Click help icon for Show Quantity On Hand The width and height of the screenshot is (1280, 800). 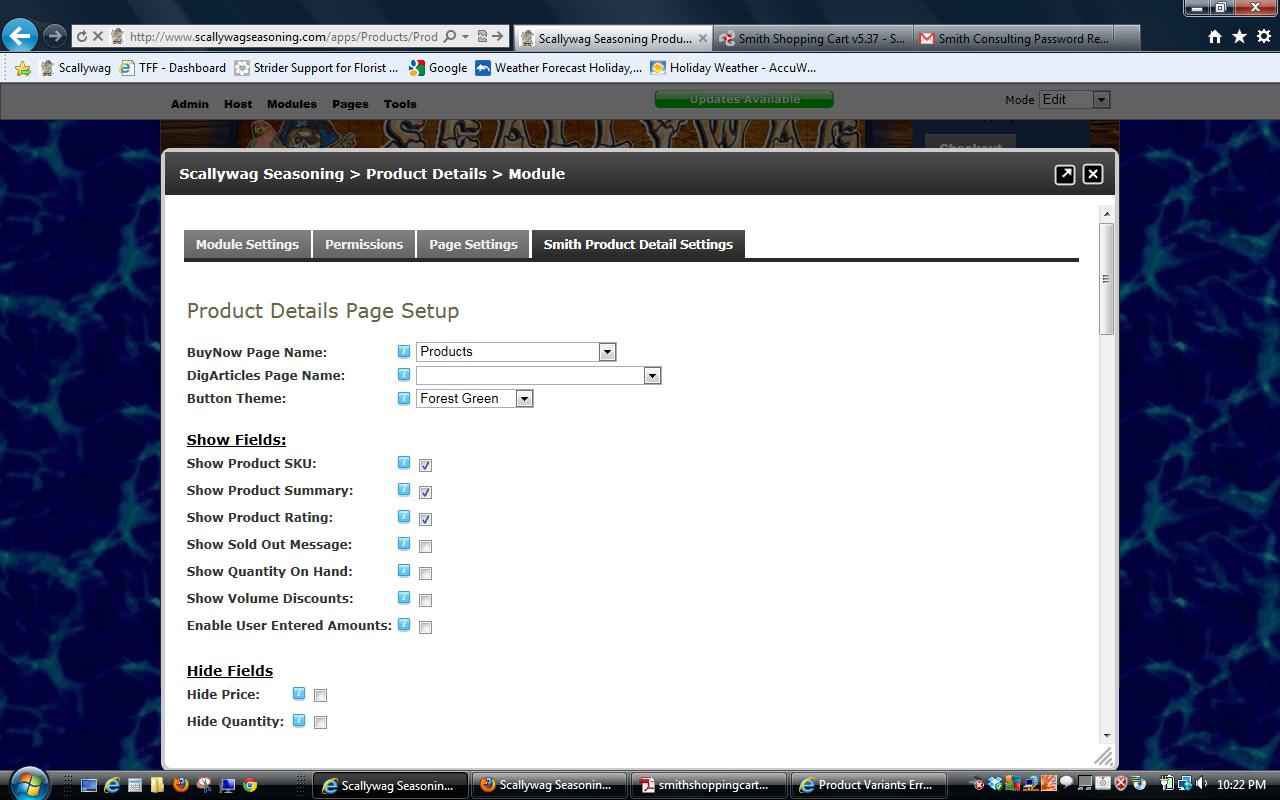[x=404, y=570]
